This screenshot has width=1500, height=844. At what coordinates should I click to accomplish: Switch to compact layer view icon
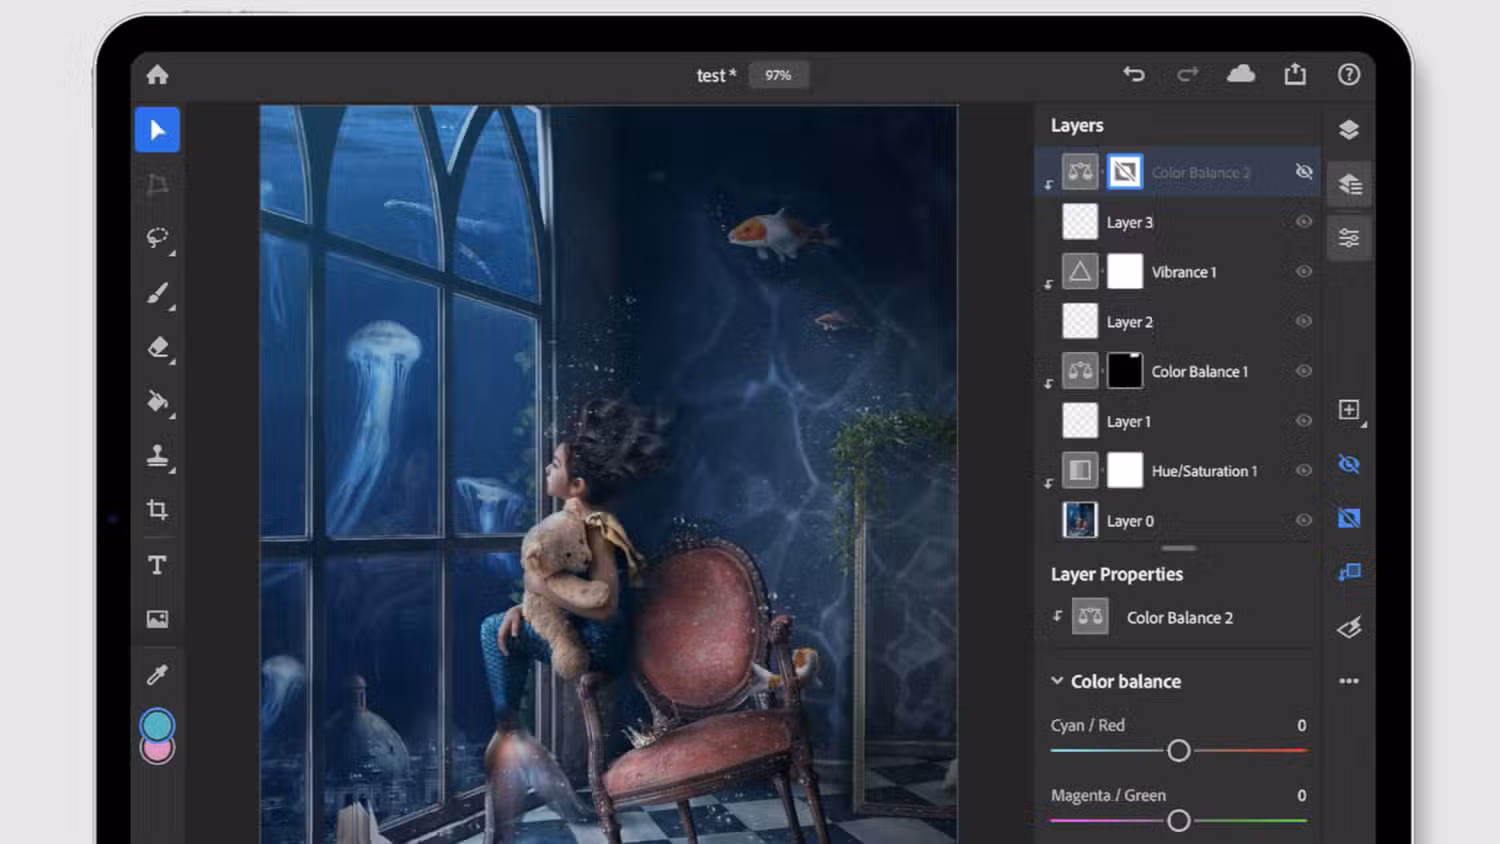tap(1349, 130)
